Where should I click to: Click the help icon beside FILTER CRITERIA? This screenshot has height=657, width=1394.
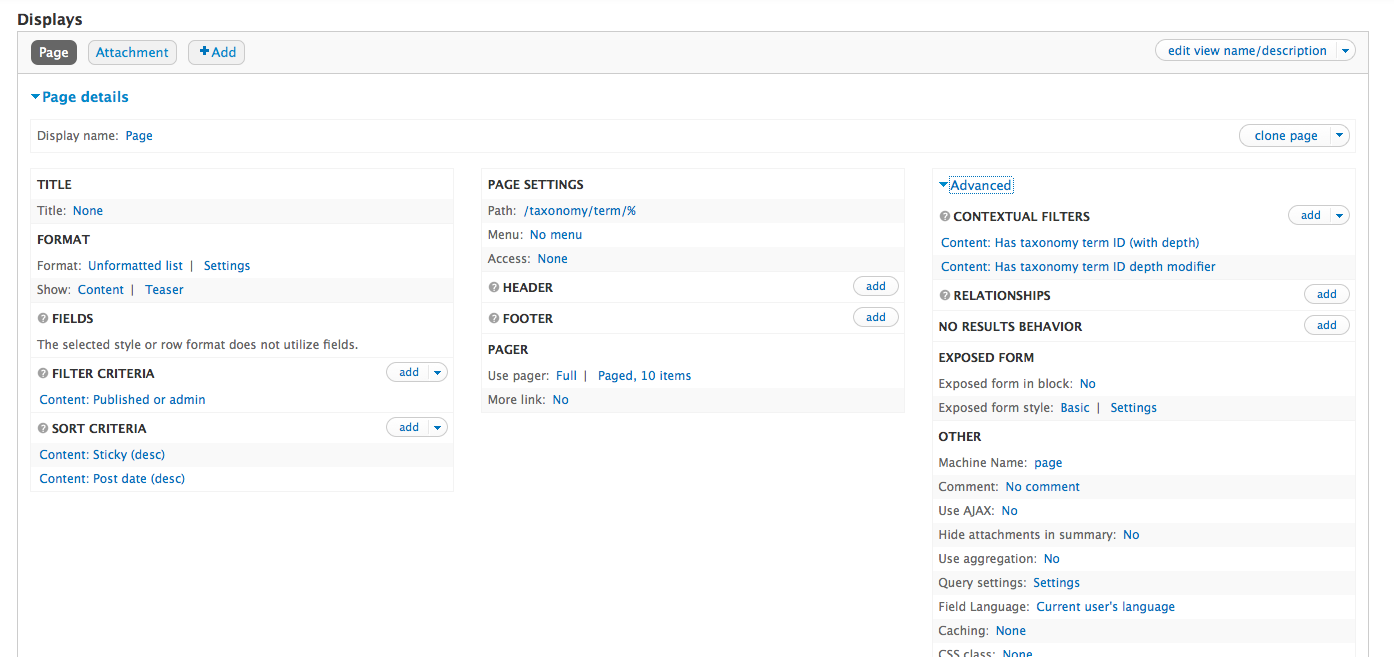43,374
